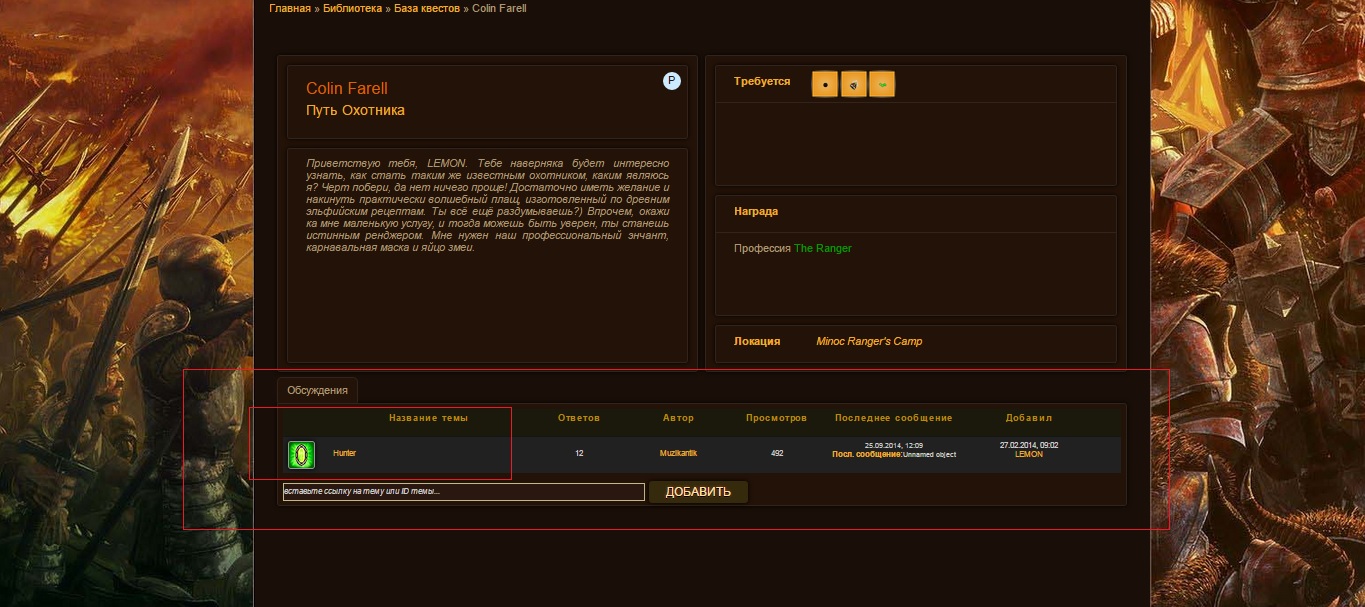Click the Просмотров column header
The width and height of the screenshot is (1365, 607).
coord(776,418)
